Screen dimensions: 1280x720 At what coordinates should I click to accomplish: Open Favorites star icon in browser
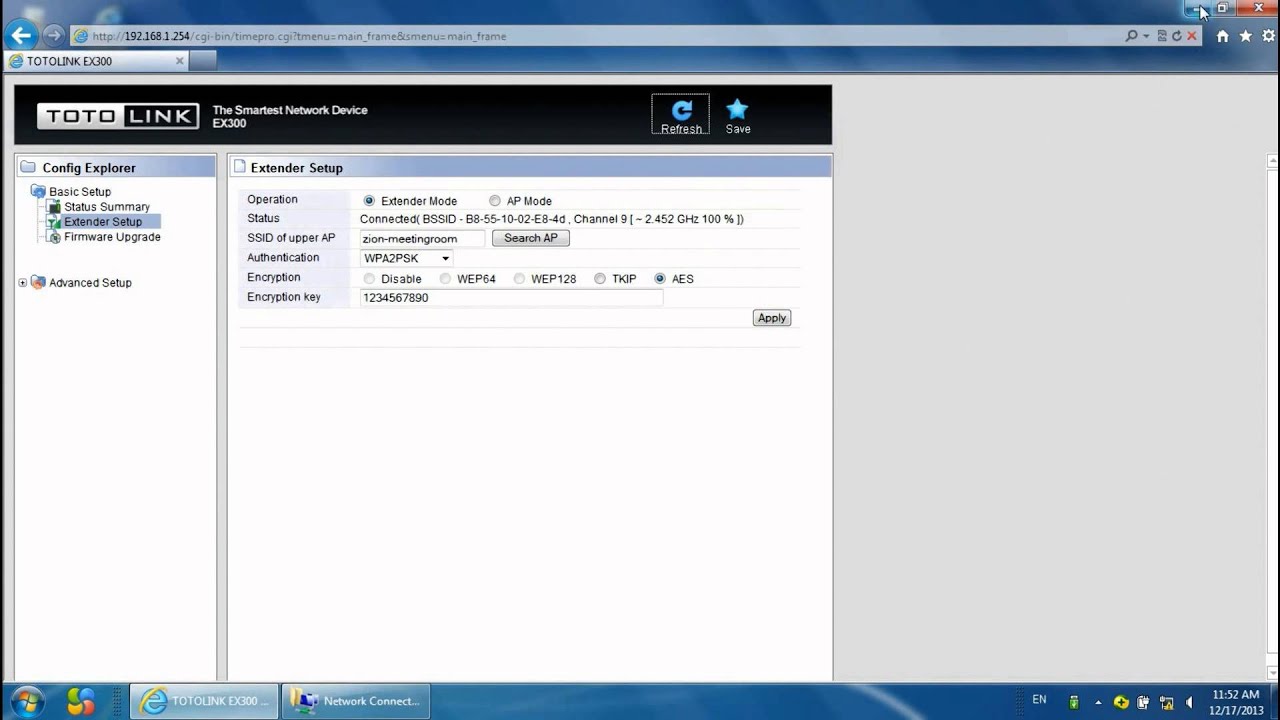click(1245, 36)
